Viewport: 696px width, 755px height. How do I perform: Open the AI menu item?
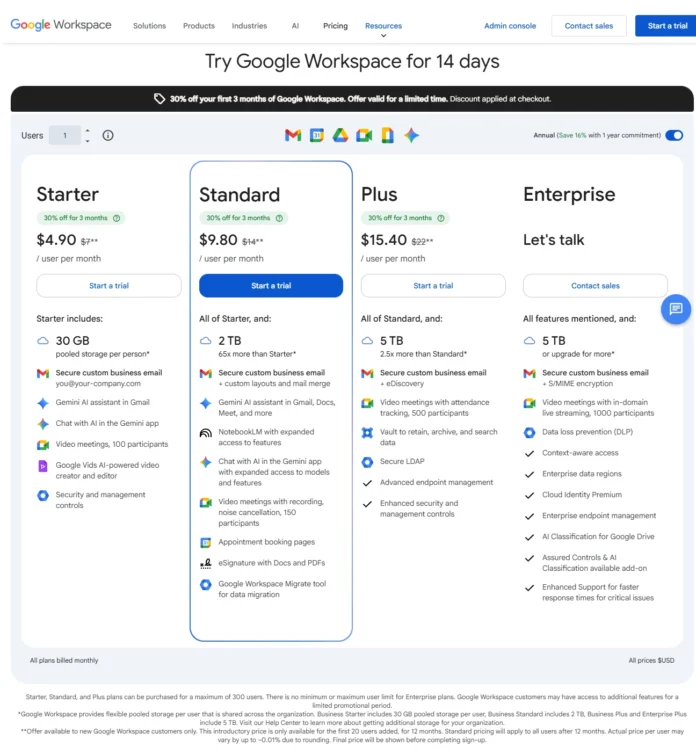click(x=295, y=26)
